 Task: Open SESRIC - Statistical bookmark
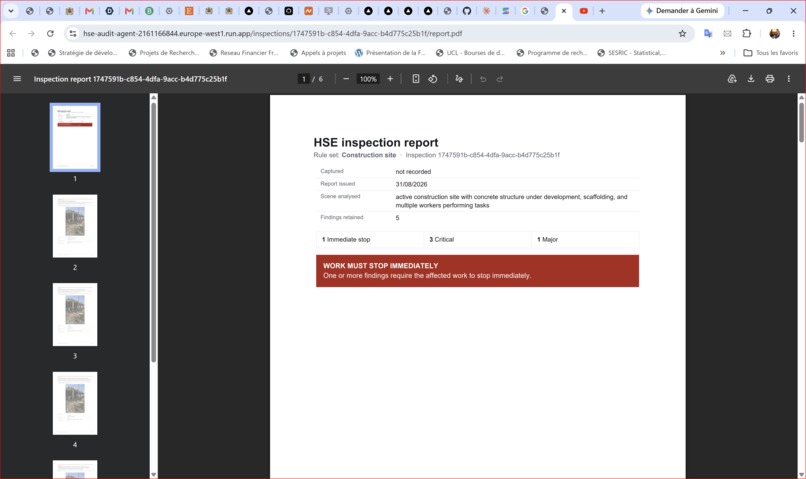(x=632, y=52)
